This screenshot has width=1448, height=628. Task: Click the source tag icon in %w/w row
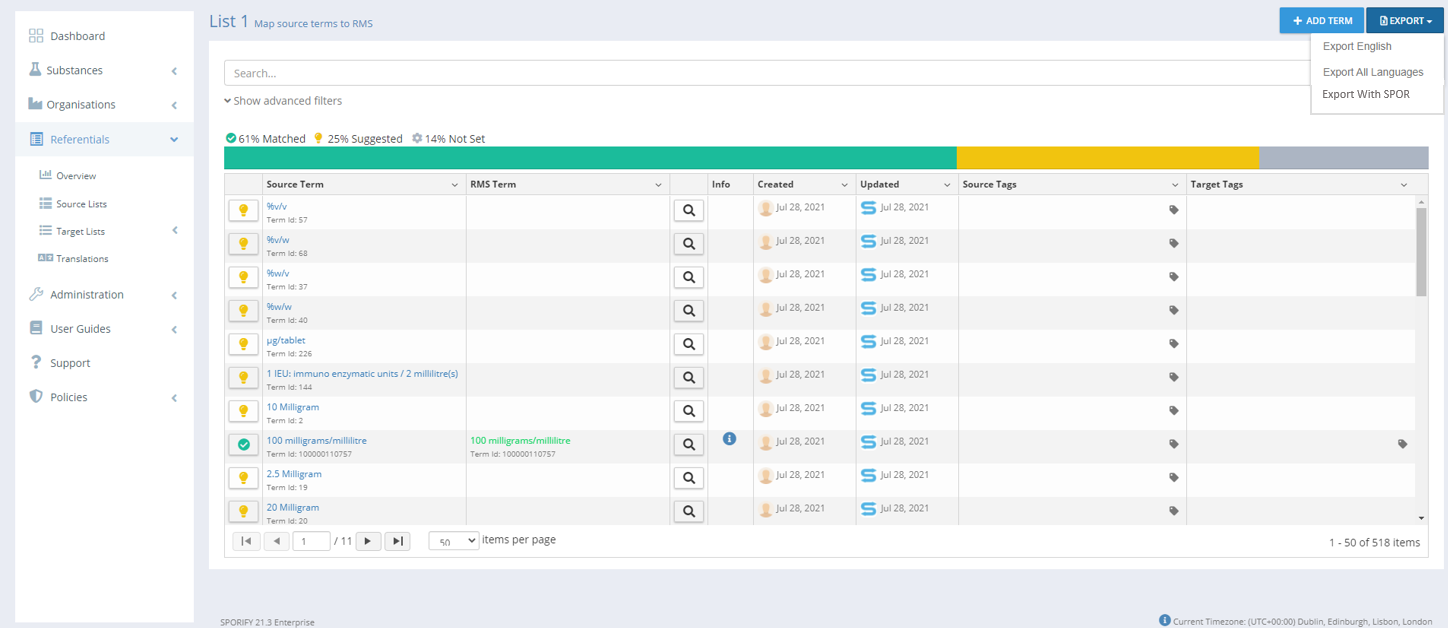click(x=1174, y=310)
